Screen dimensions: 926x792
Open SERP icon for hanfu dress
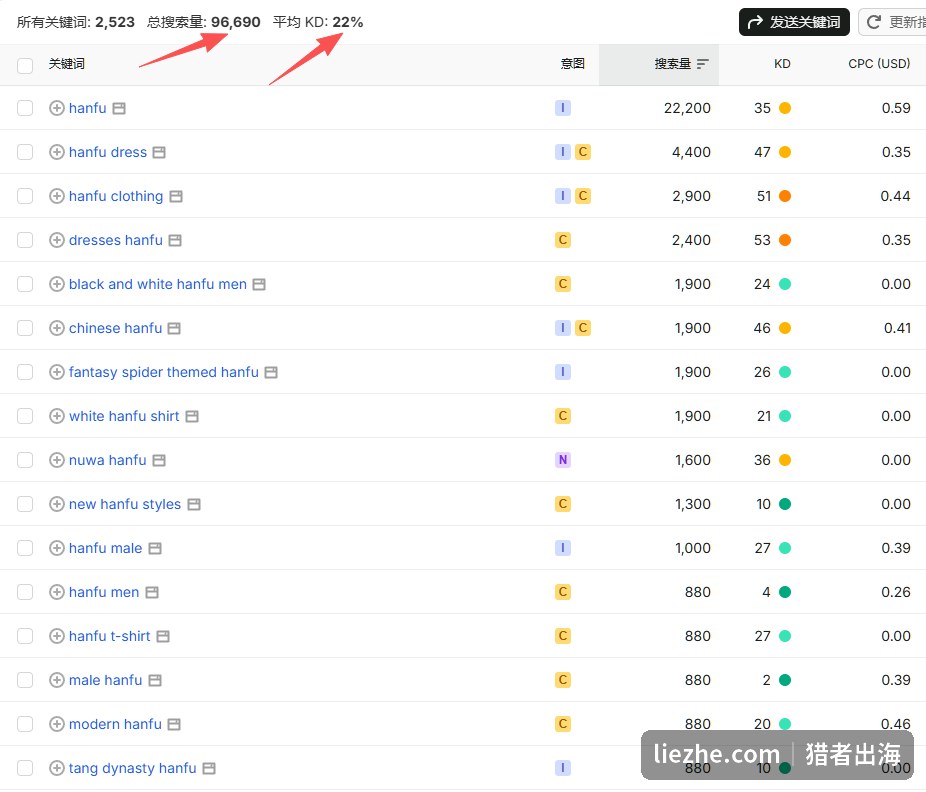click(x=159, y=152)
